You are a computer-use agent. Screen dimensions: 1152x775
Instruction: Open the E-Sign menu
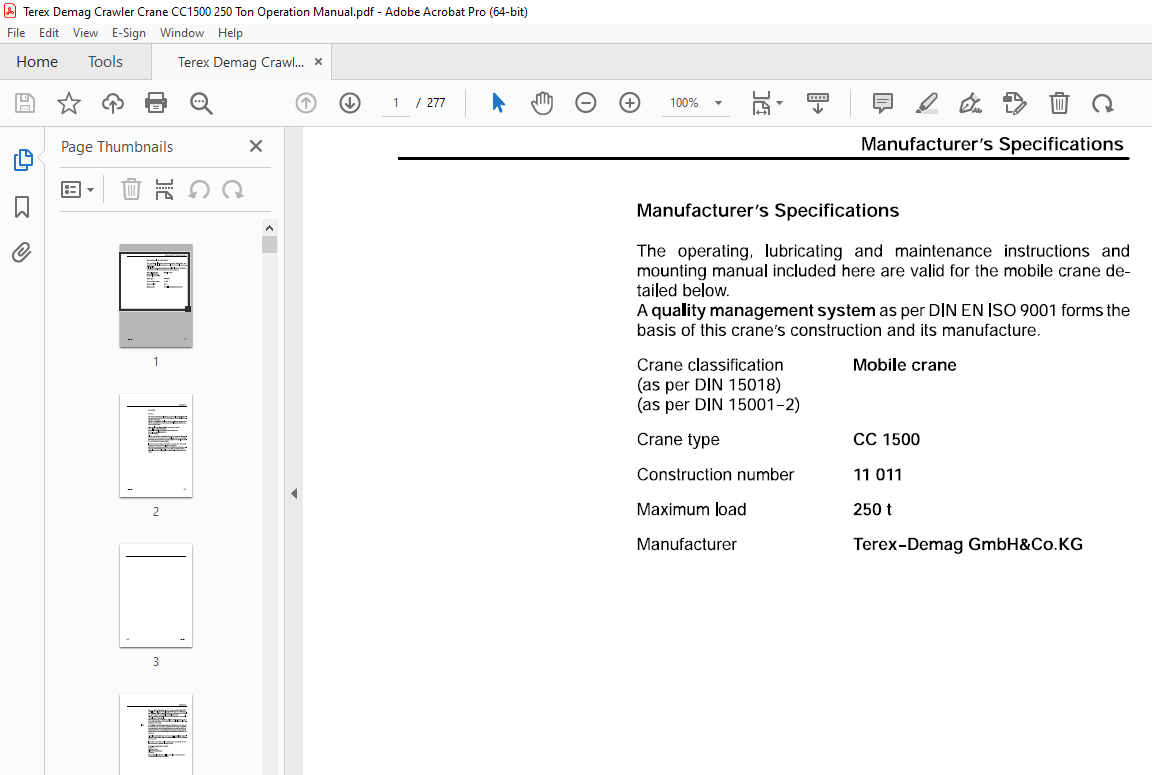coord(129,33)
